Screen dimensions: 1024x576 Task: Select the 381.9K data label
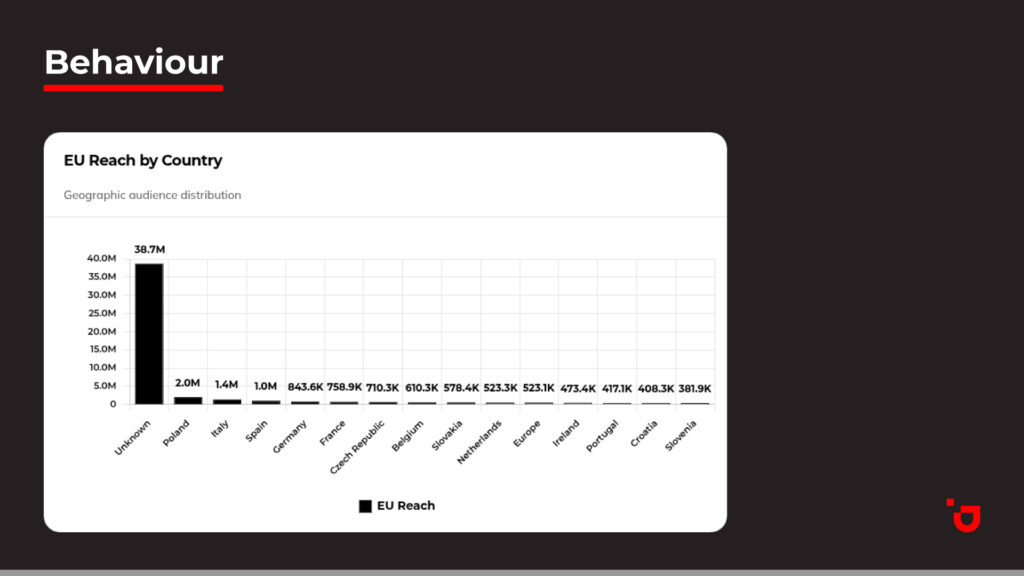click(695, 388)
